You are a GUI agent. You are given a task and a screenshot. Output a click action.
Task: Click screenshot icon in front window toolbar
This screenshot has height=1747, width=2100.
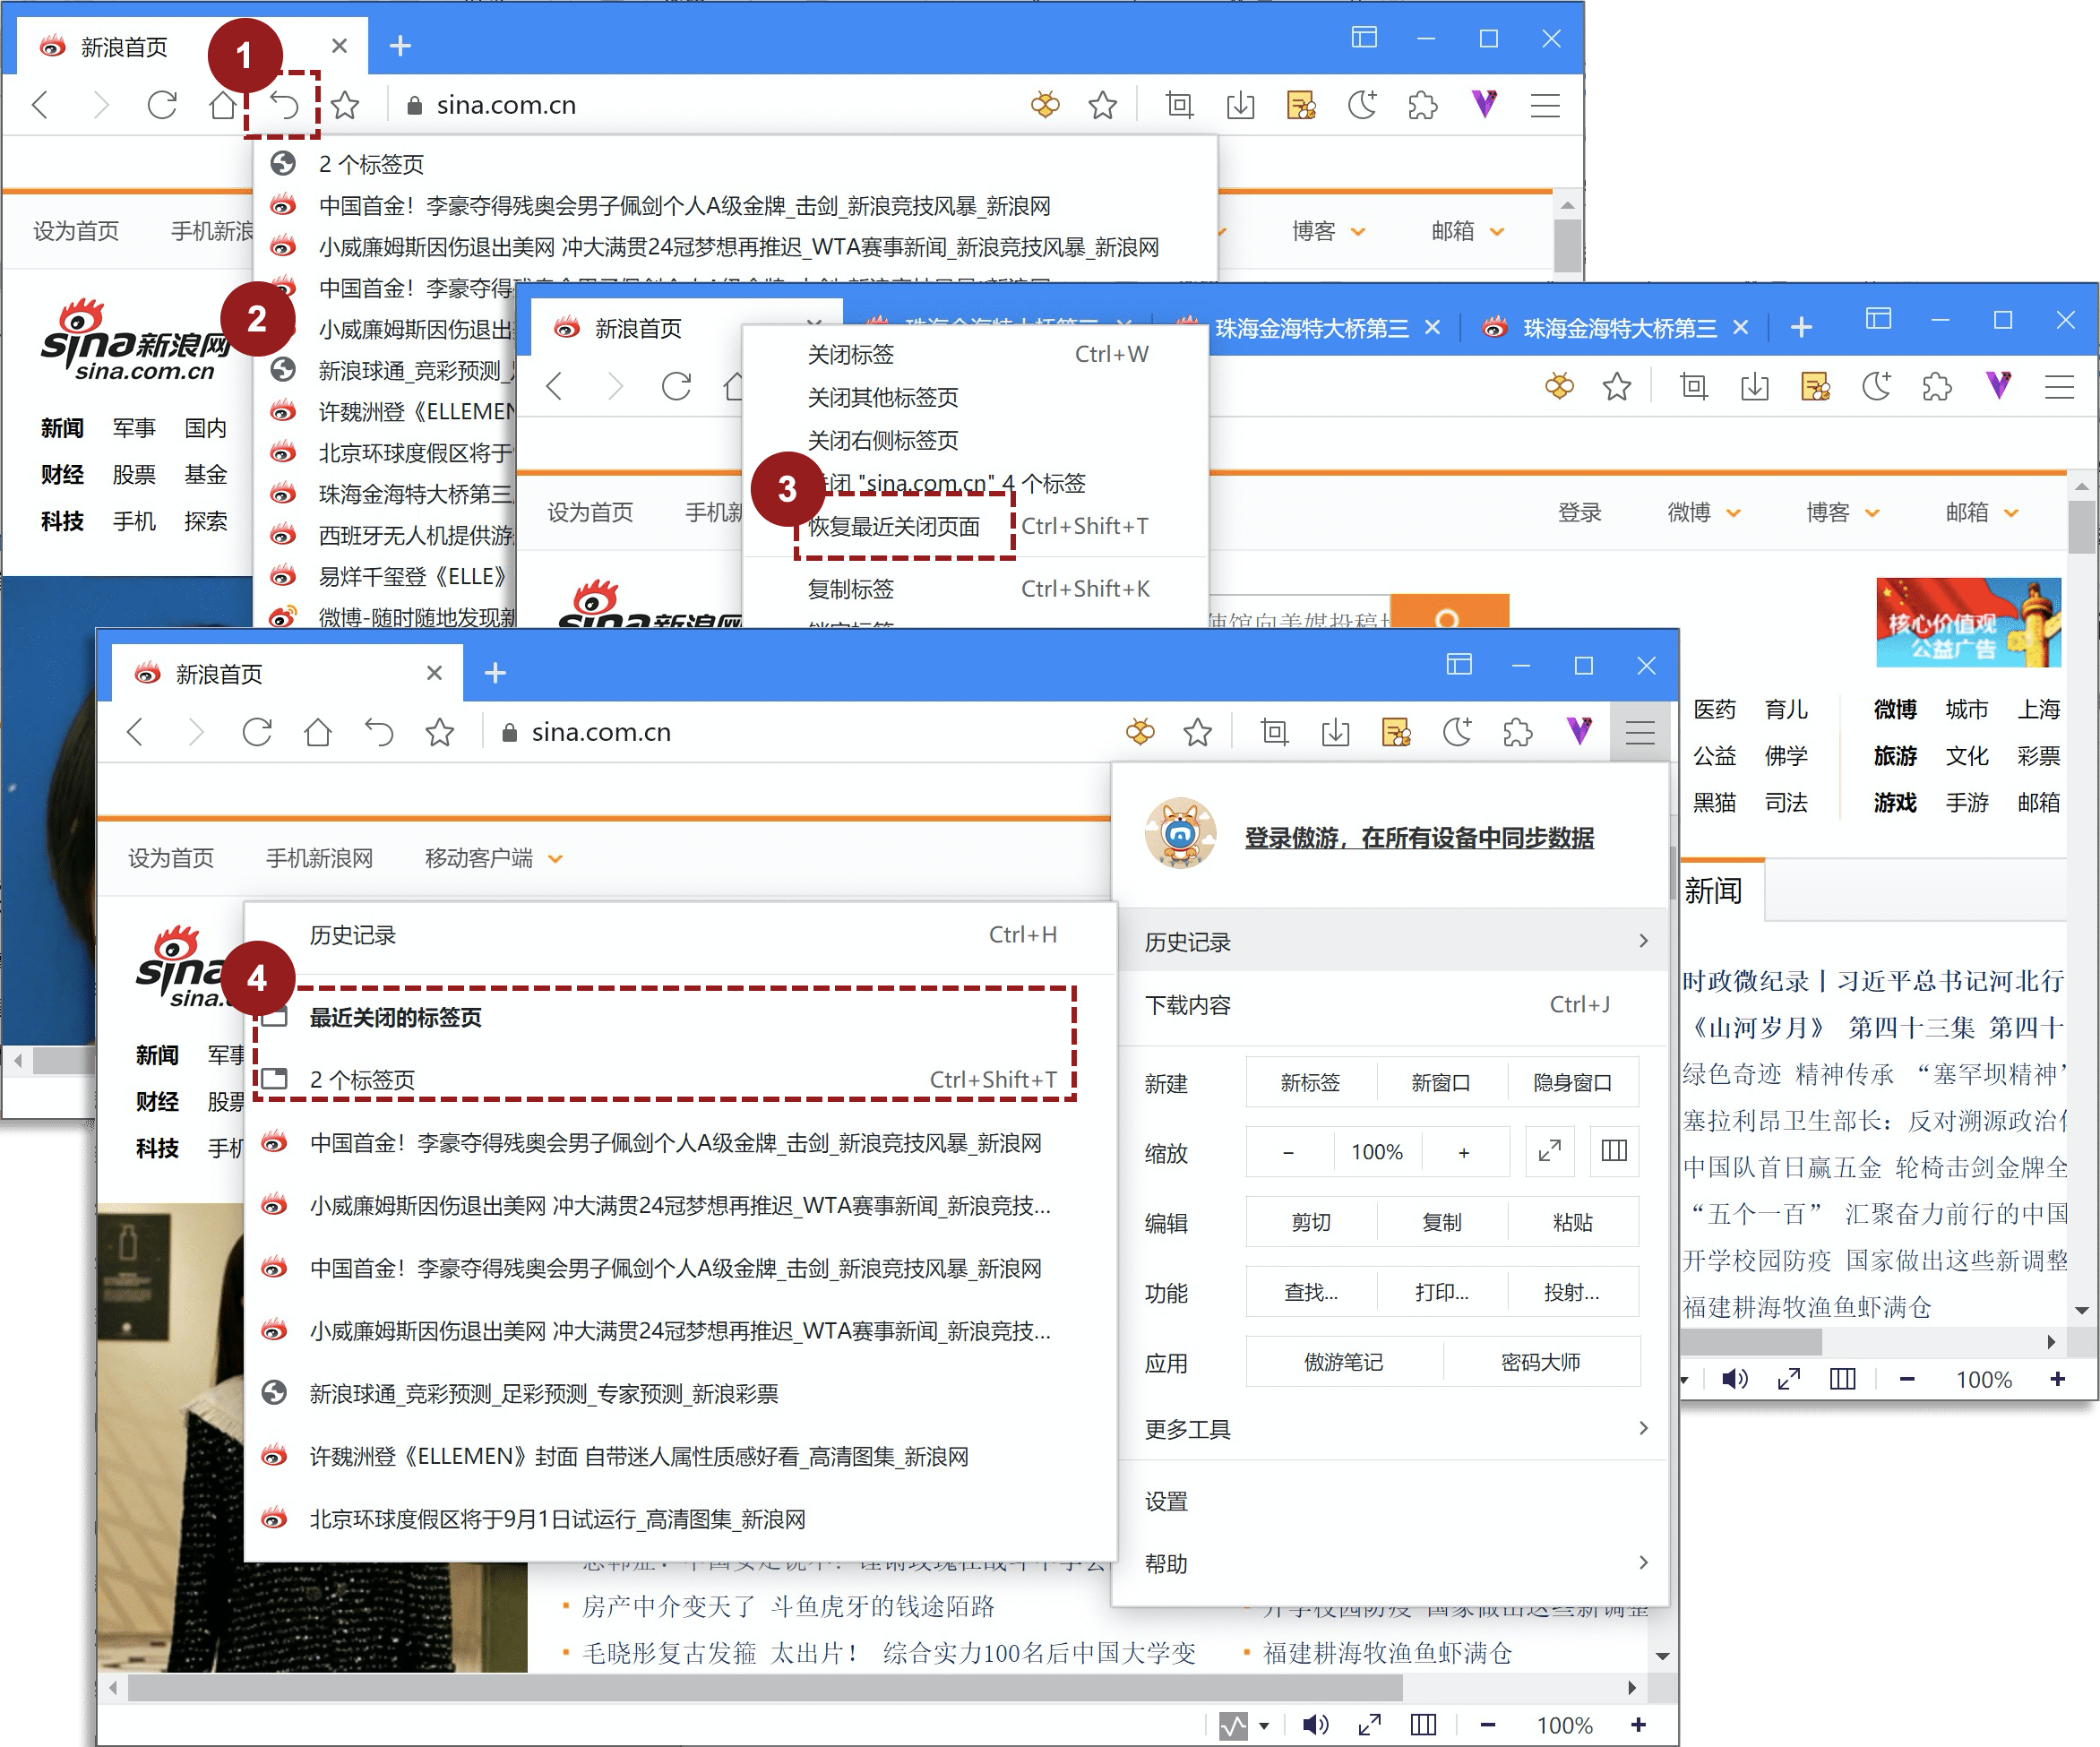(1275, 732)
